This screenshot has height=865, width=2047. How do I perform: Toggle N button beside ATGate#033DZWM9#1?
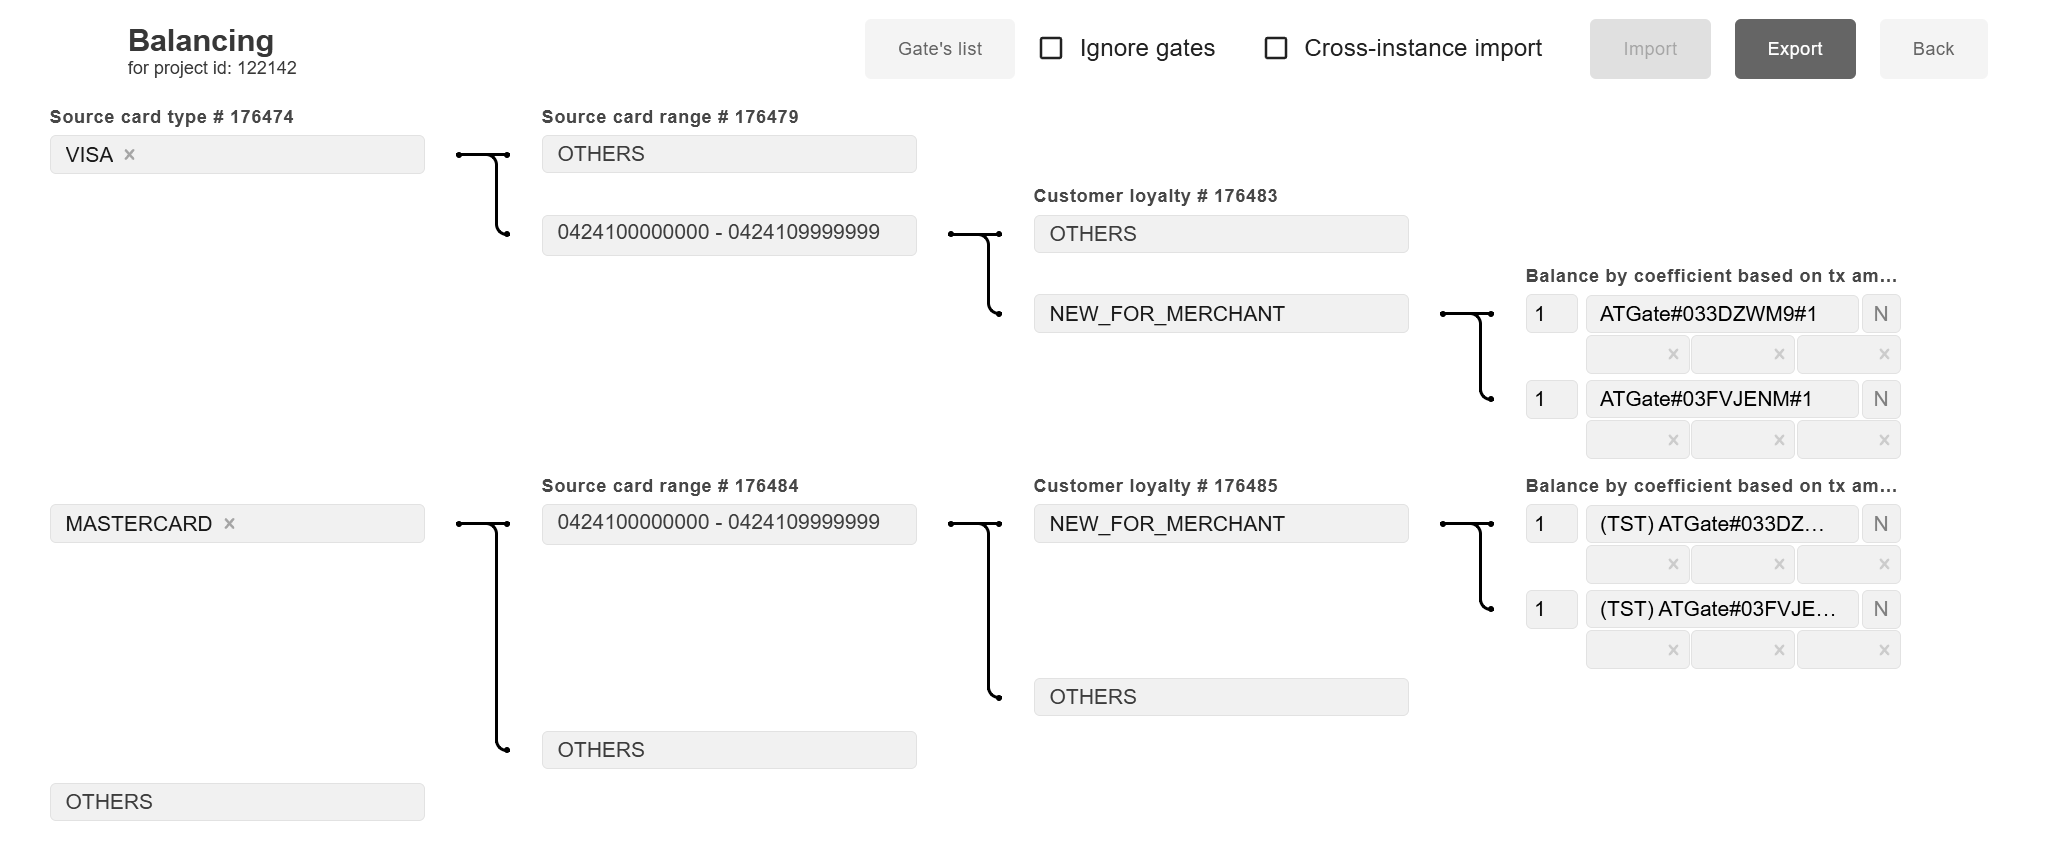point(1880,314)
